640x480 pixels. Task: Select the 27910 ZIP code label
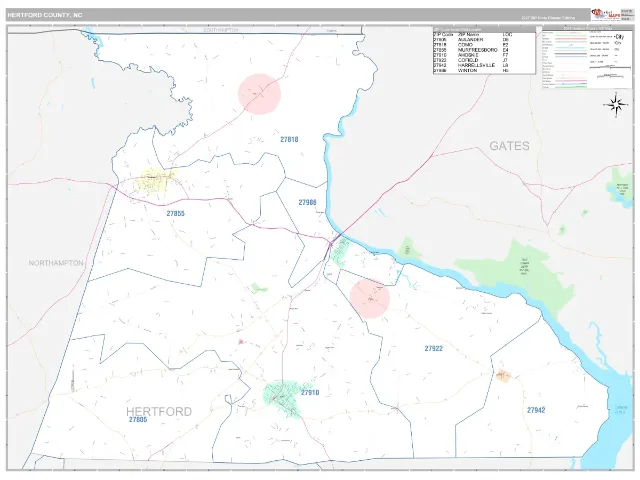pos(310,392)
